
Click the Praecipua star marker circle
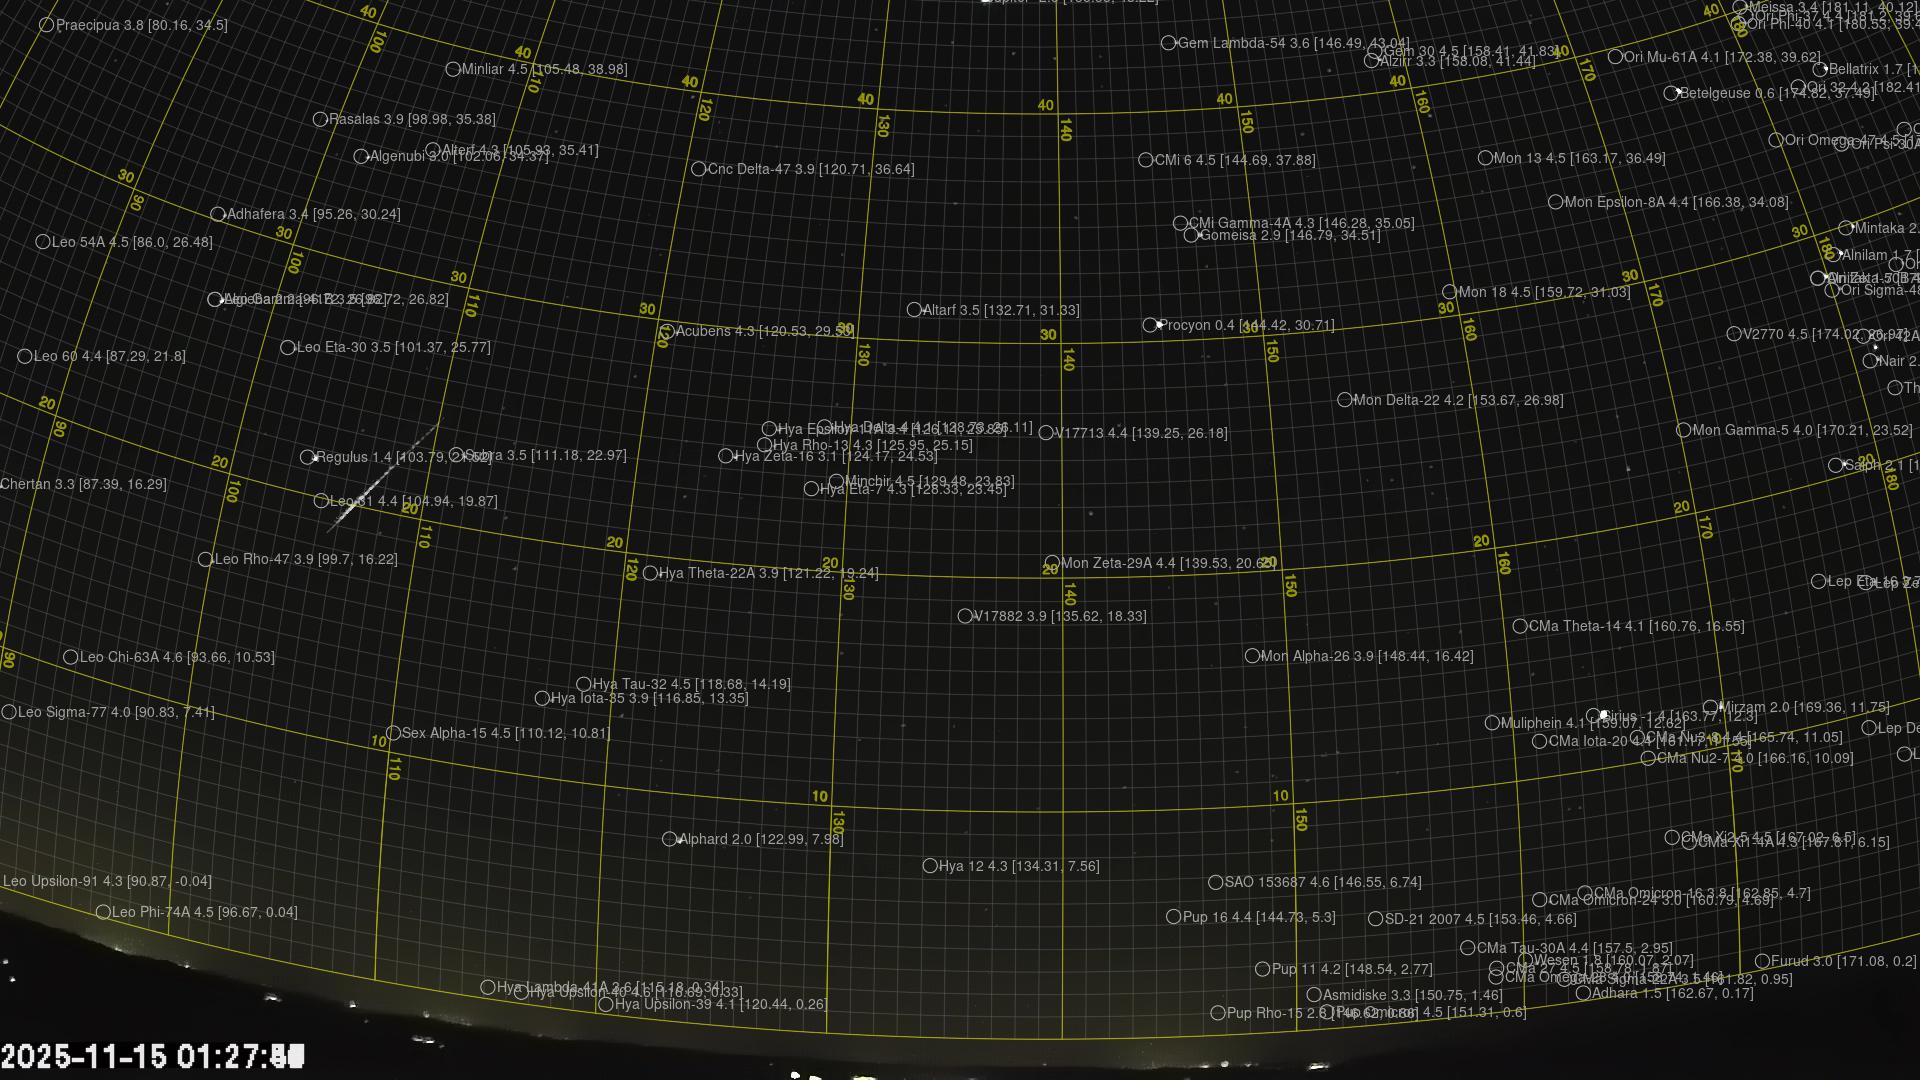point(46,25)
